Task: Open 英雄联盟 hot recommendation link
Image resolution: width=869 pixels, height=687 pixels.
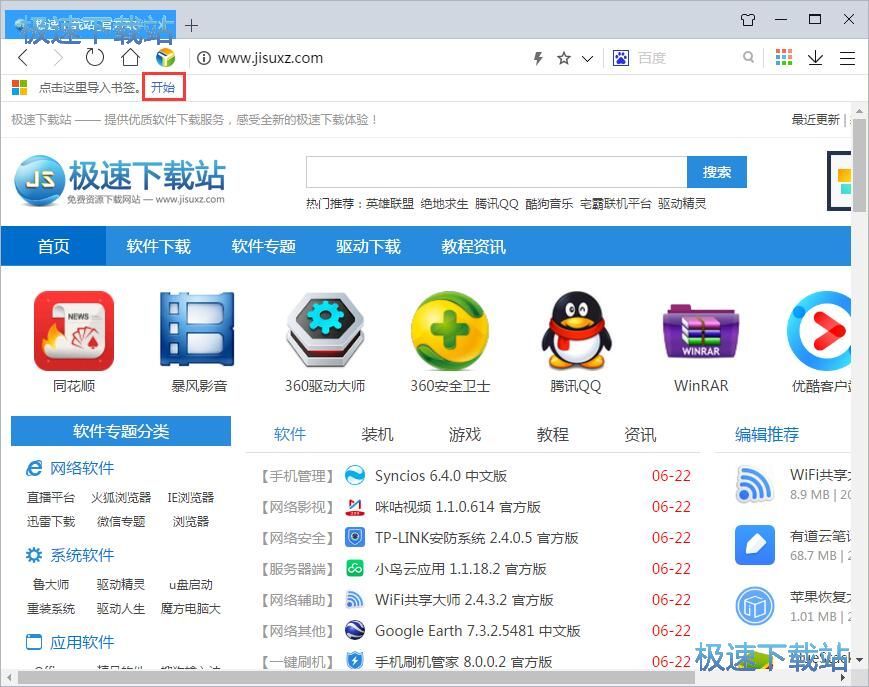Action: [390, 204]
